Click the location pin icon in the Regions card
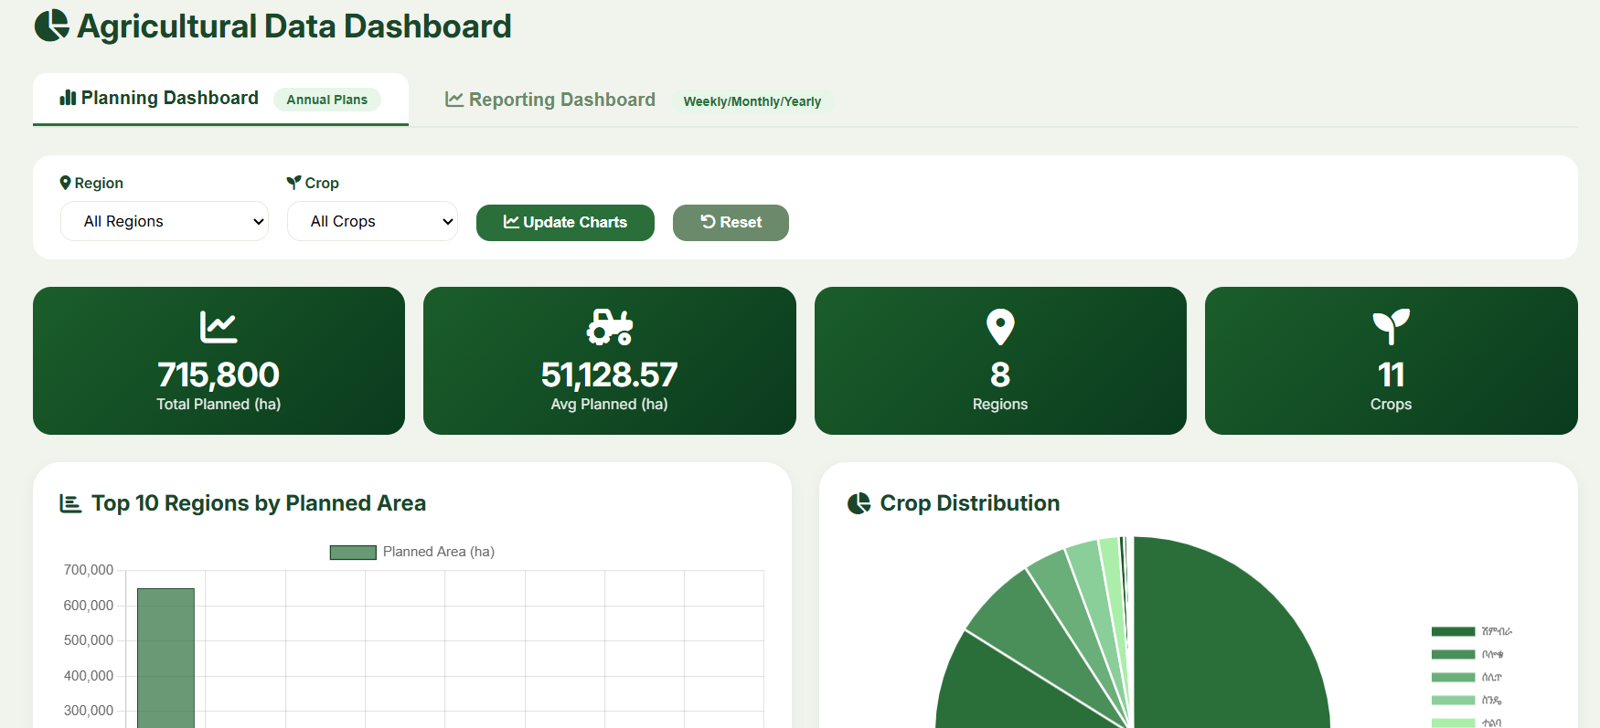This screenshot has width=1600, height=728. coord(1000,327)
